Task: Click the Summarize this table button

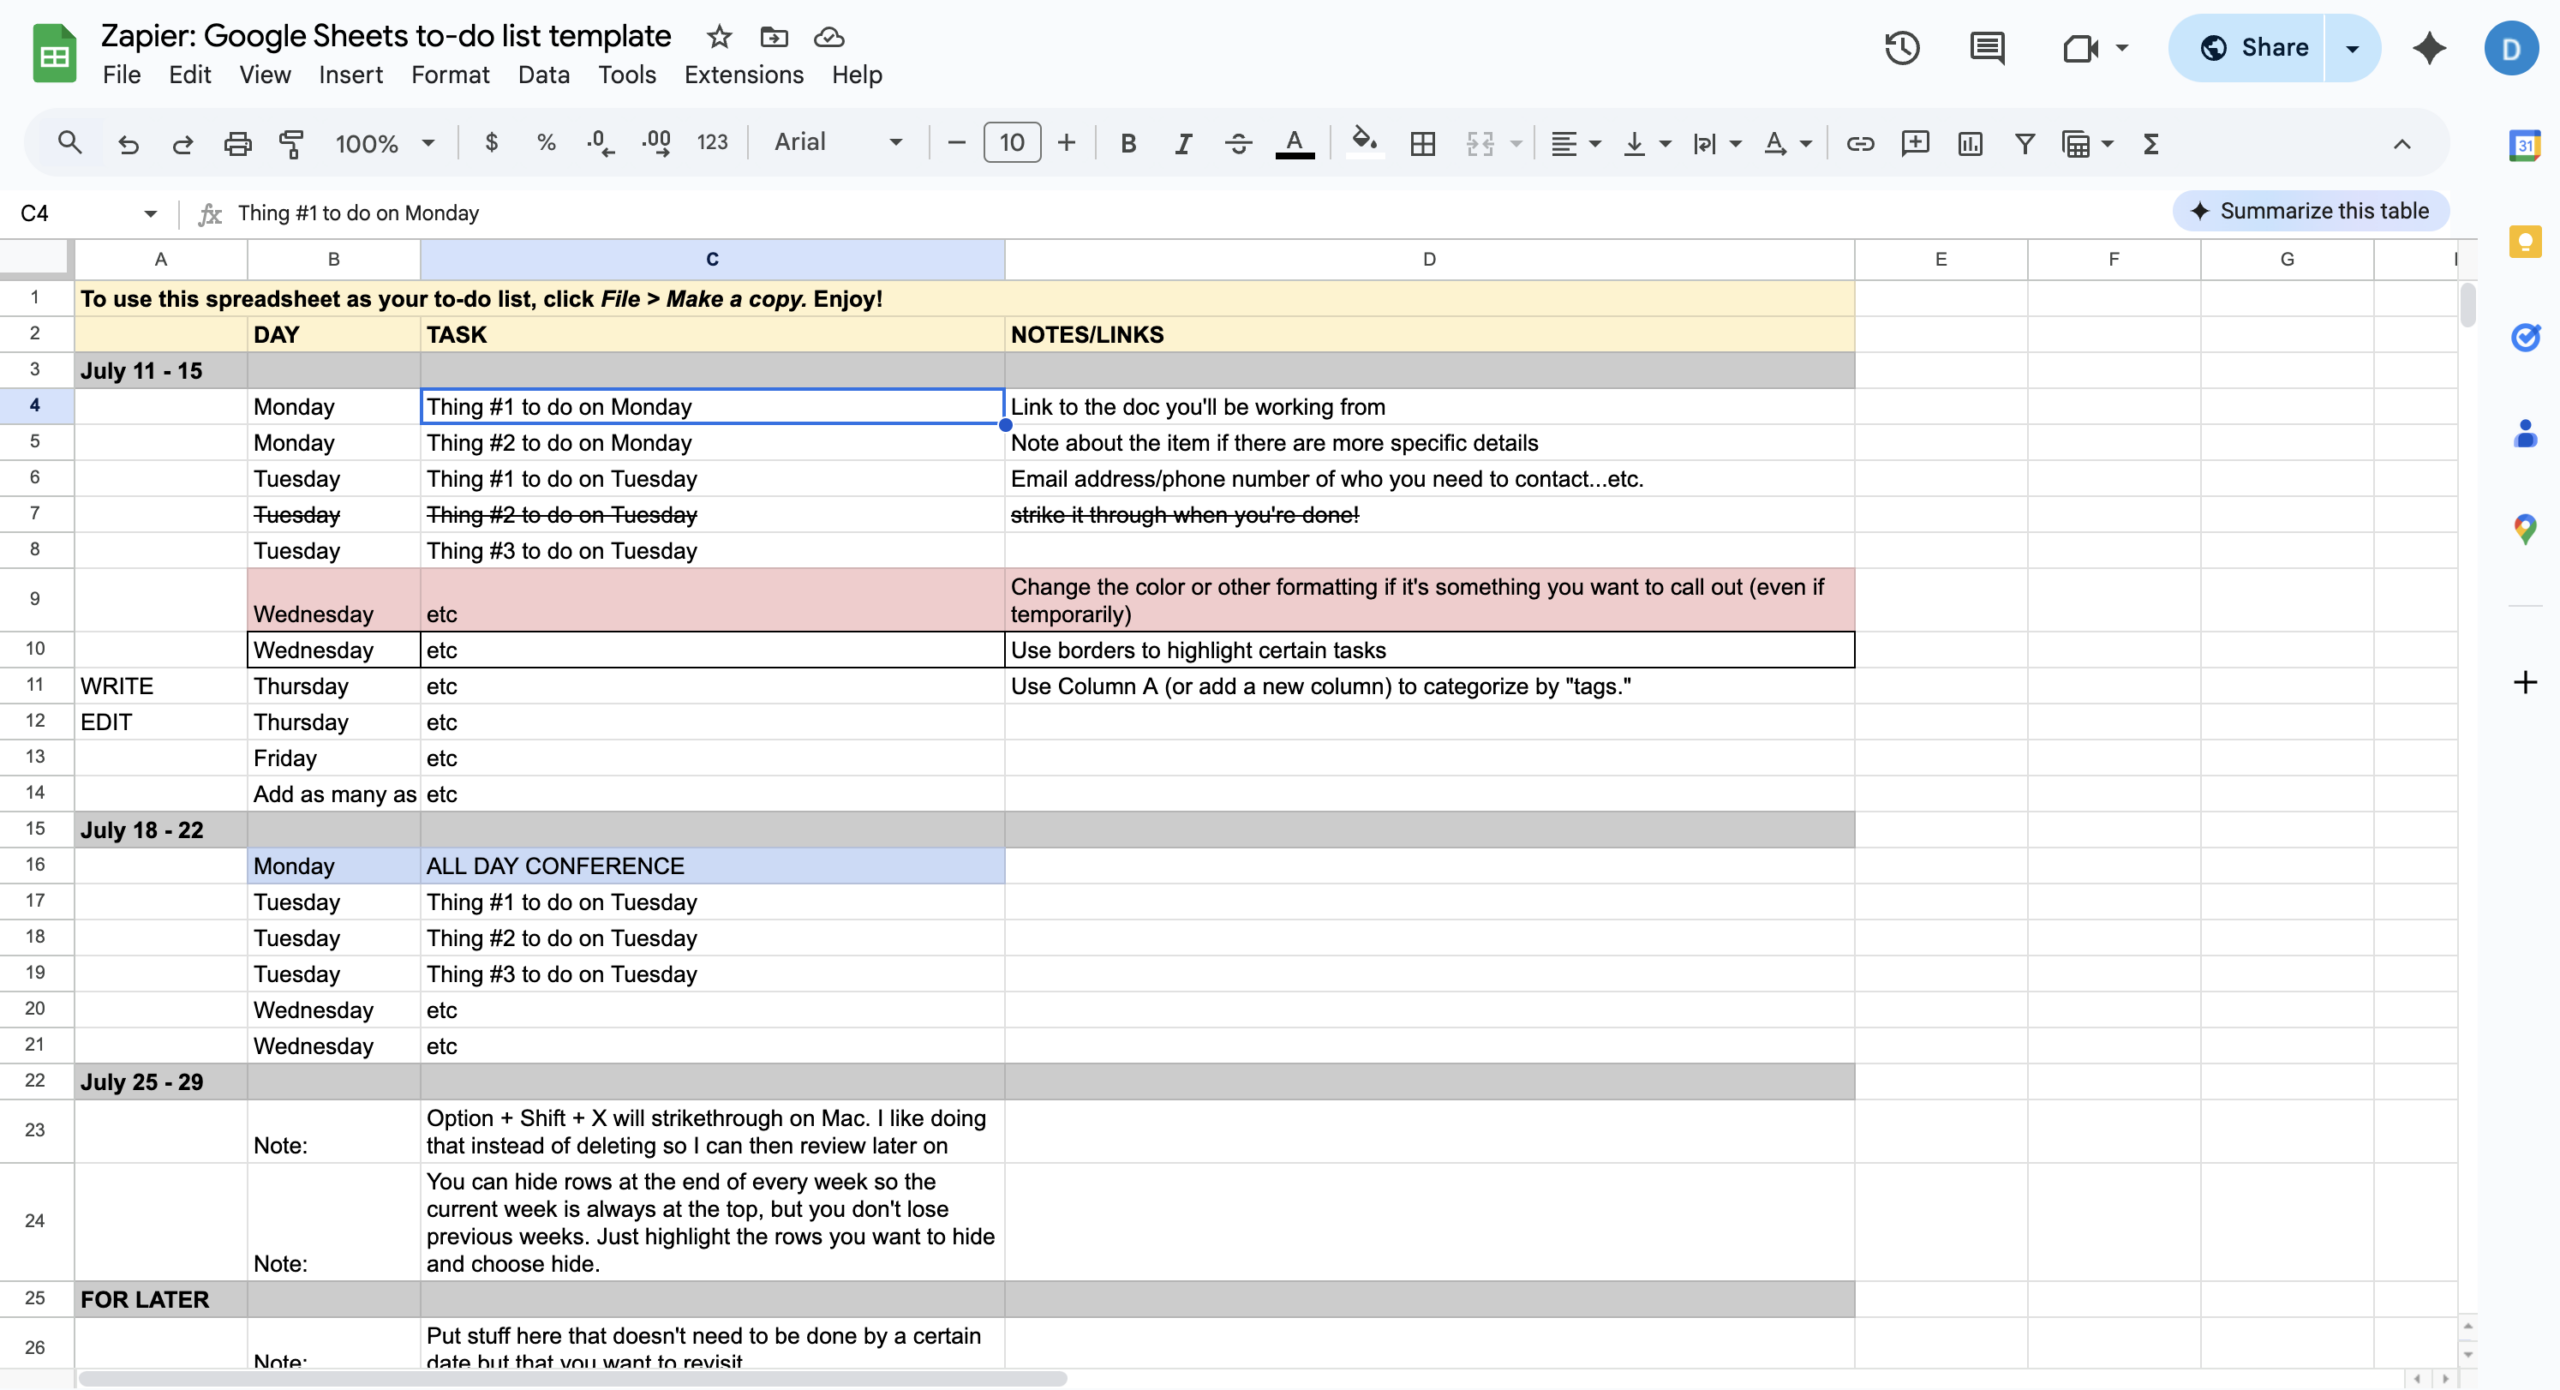Action: pyautogui.click(x=2310, y=210)
